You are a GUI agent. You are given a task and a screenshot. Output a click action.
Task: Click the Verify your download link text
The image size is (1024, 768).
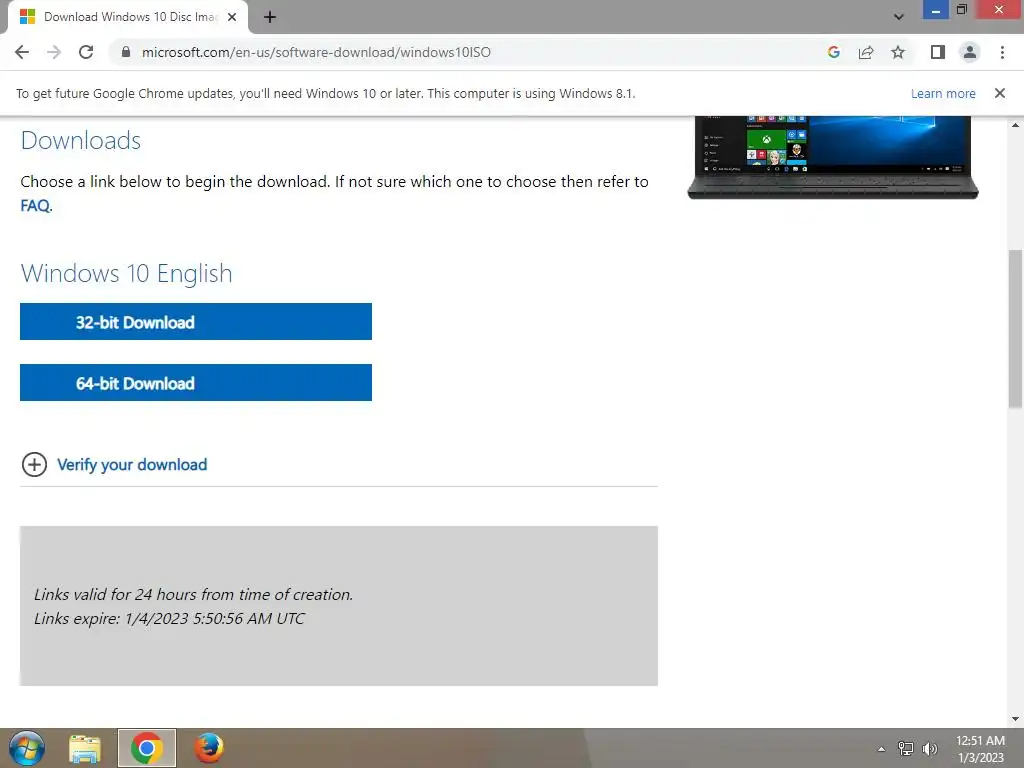132,464
